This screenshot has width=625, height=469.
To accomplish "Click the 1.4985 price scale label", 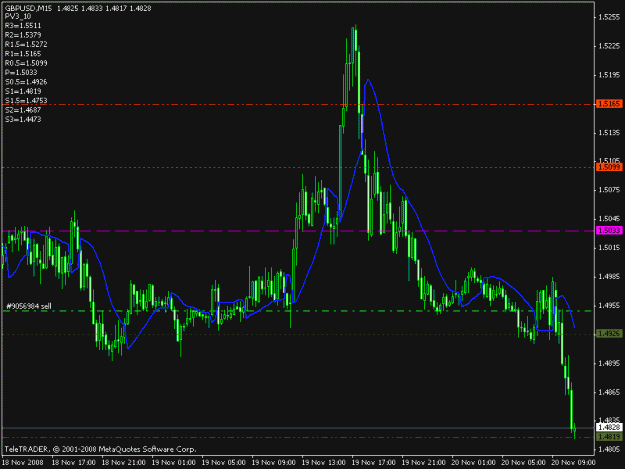I will [x=609, y=277].
